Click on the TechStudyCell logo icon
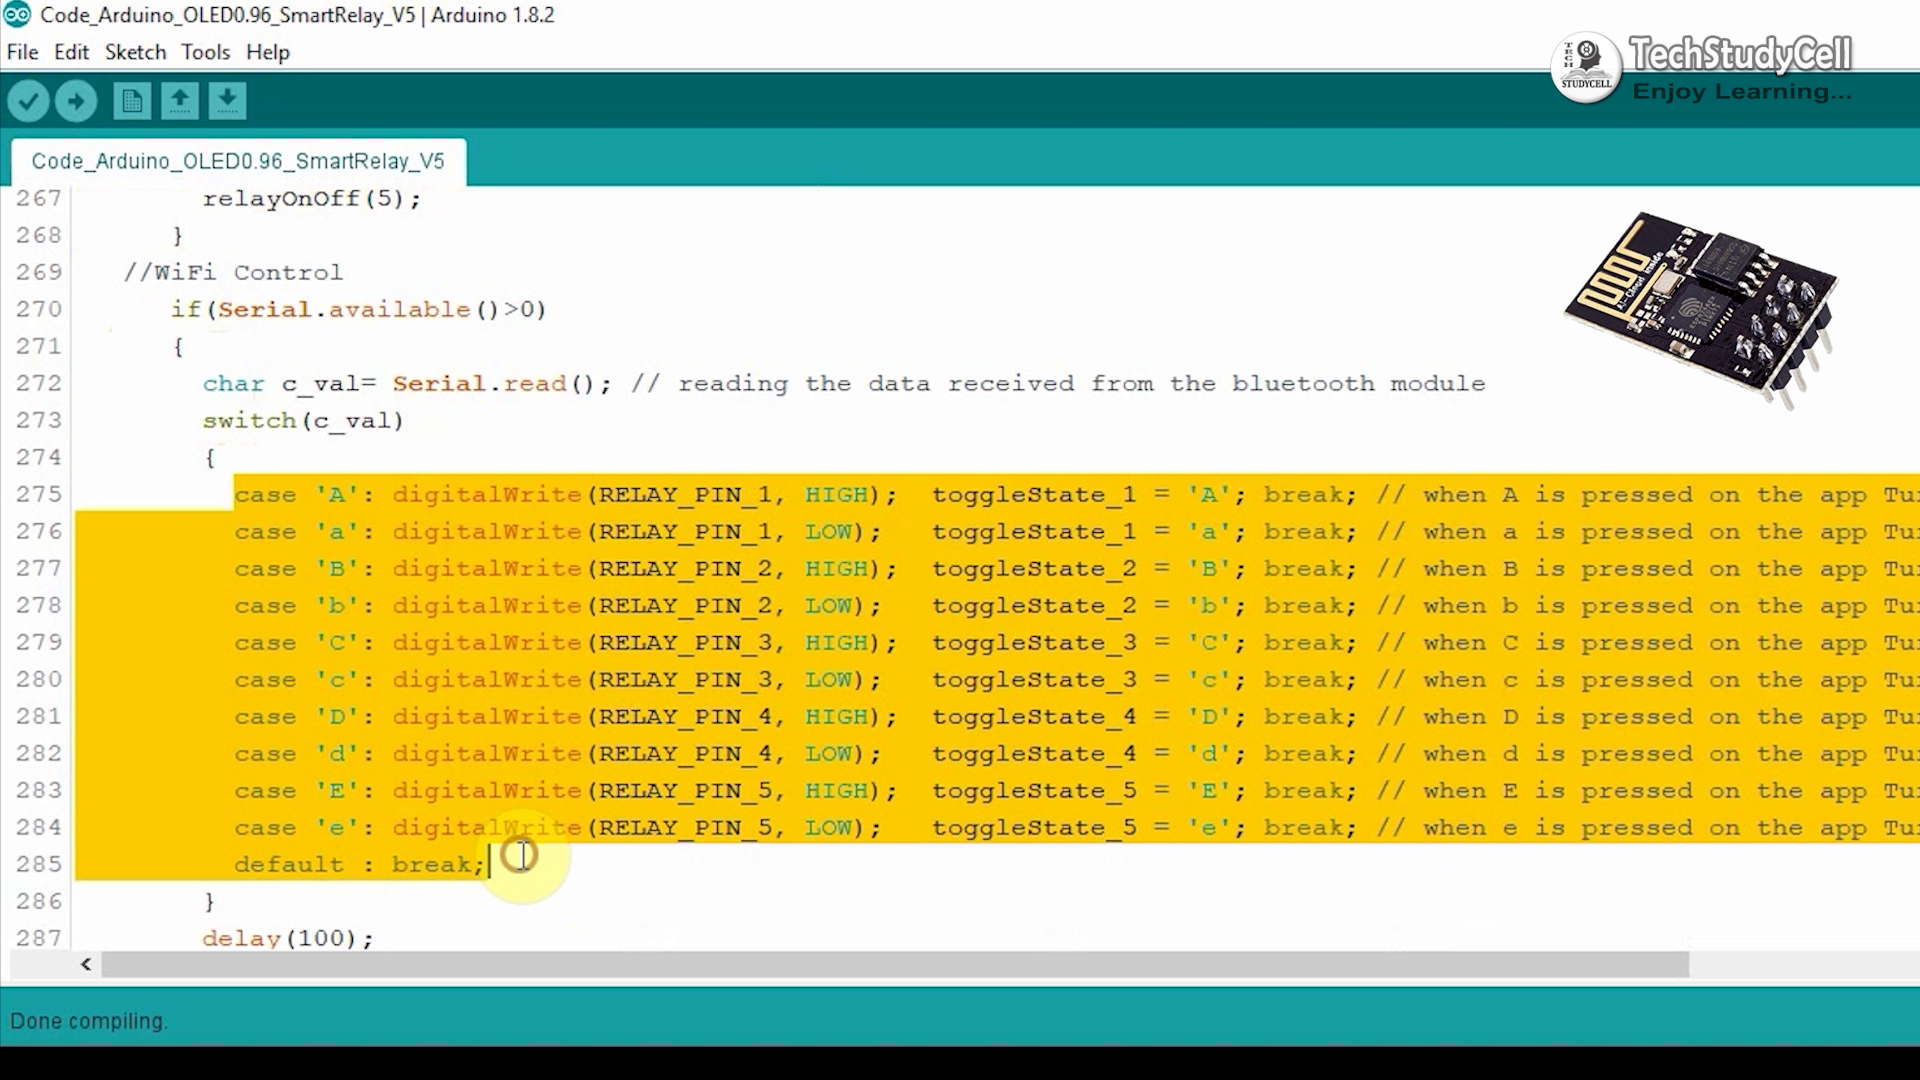 coord(1581,69)
